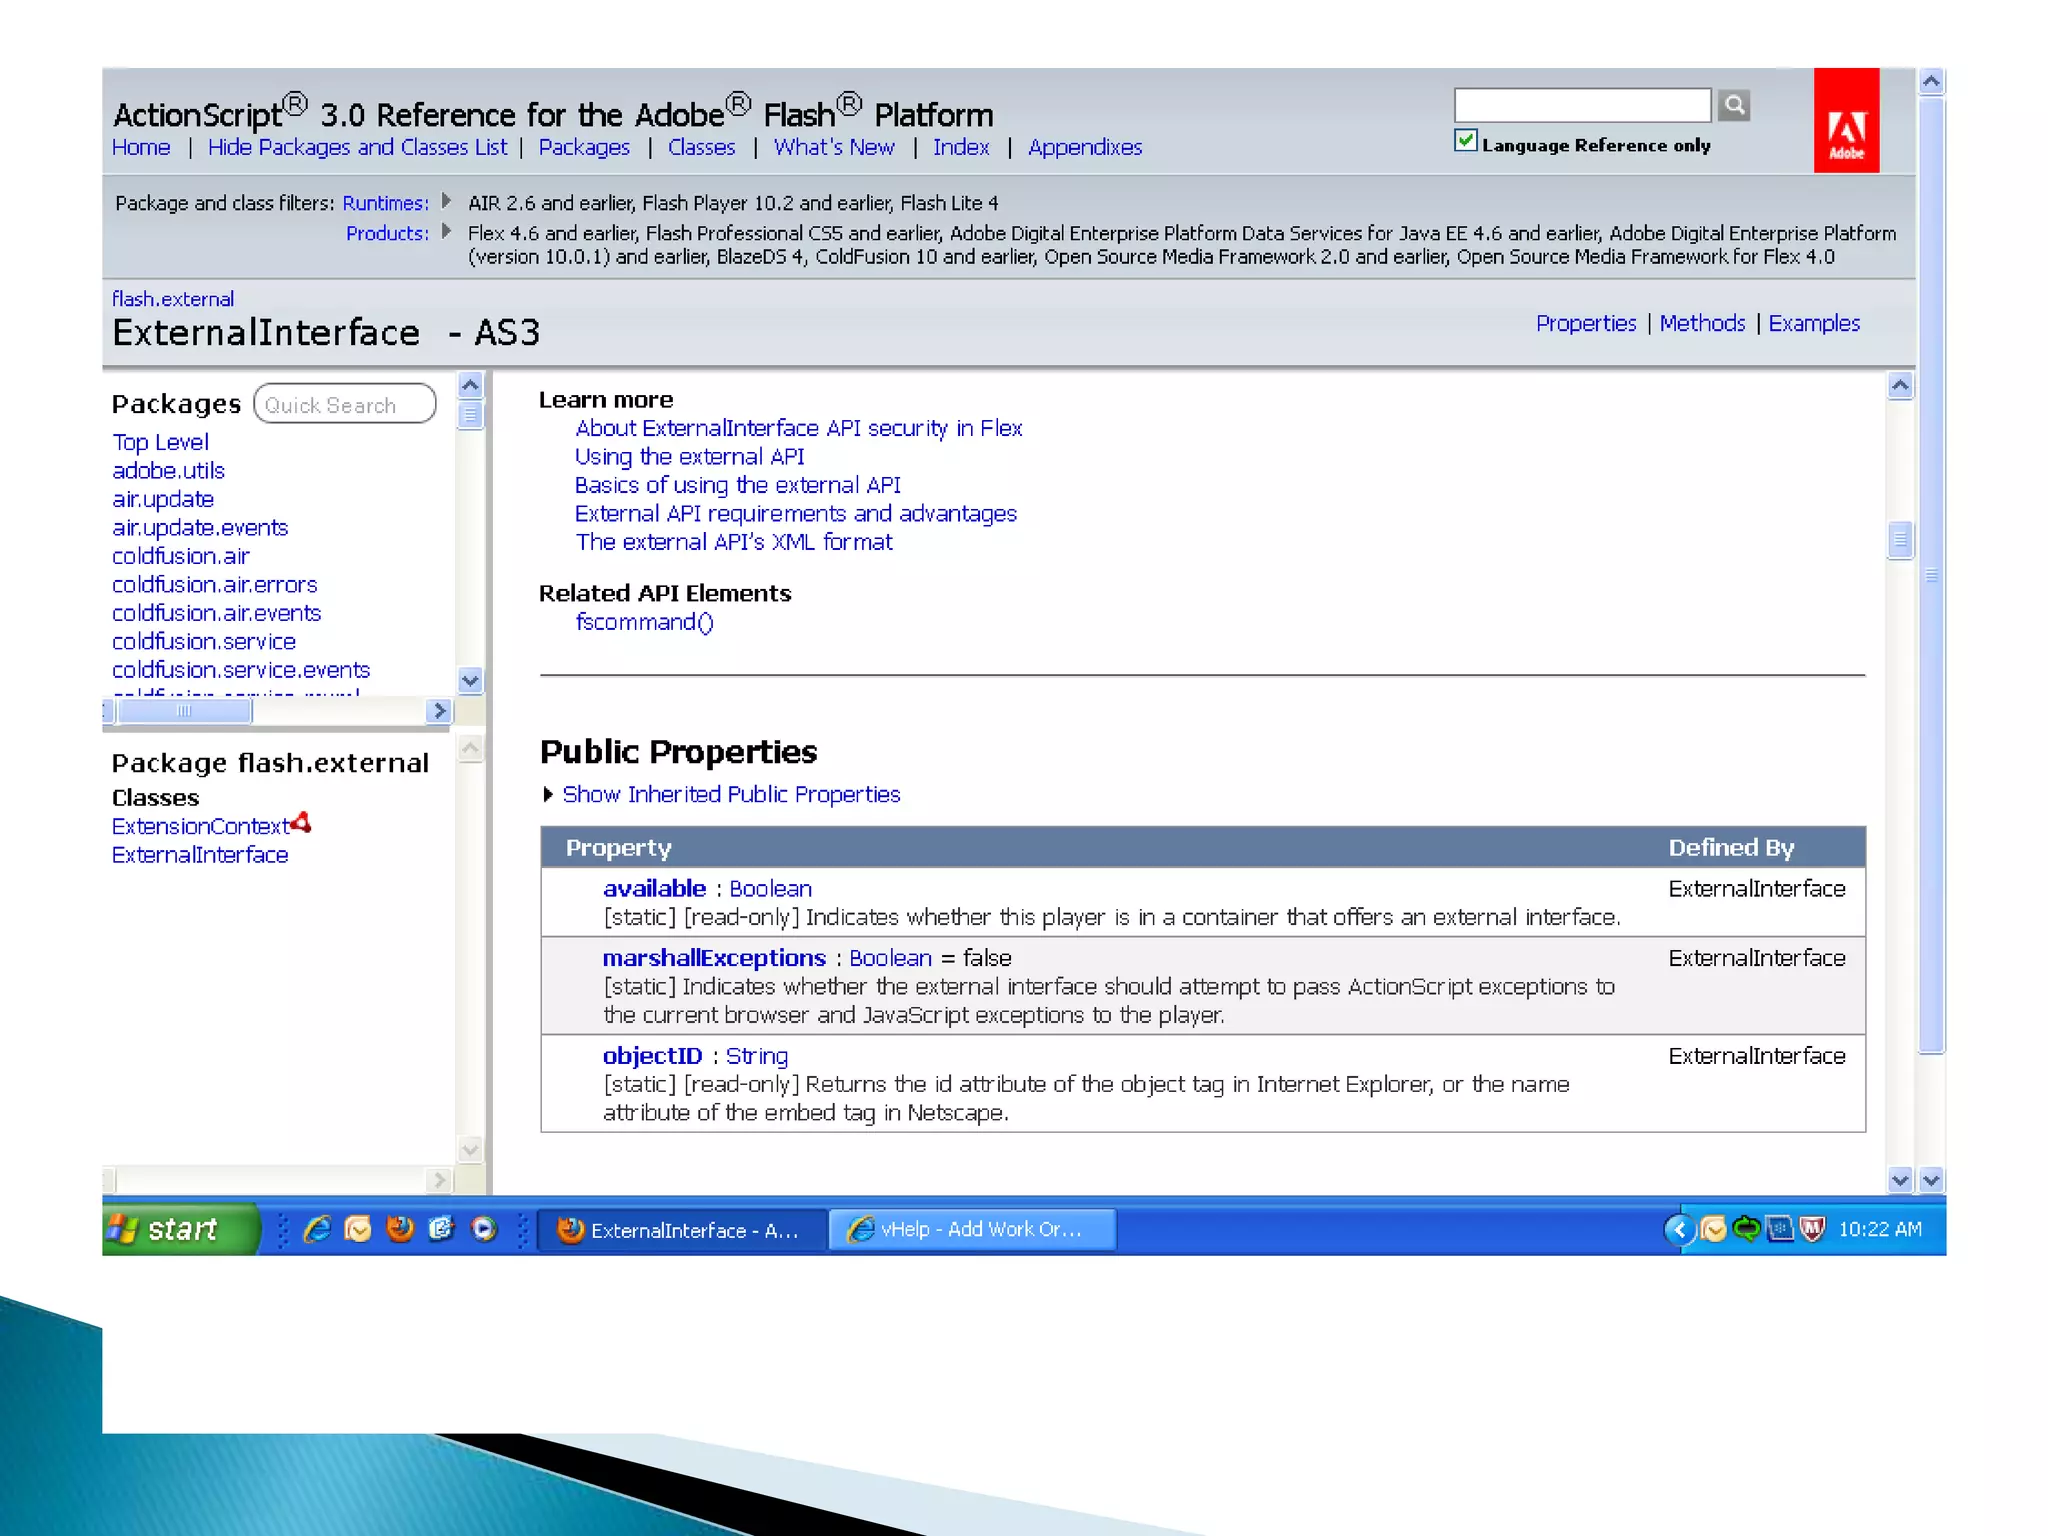Open the available property
This screenshot has width=2048, height=1536.
(x=654, y=889)
